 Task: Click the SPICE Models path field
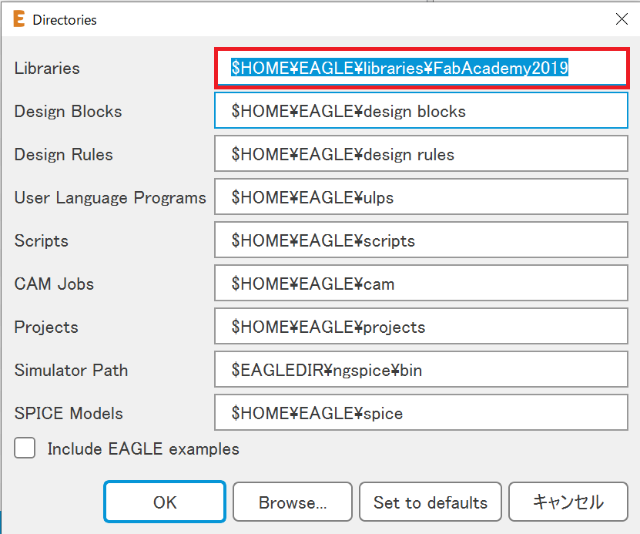point(421,412)
